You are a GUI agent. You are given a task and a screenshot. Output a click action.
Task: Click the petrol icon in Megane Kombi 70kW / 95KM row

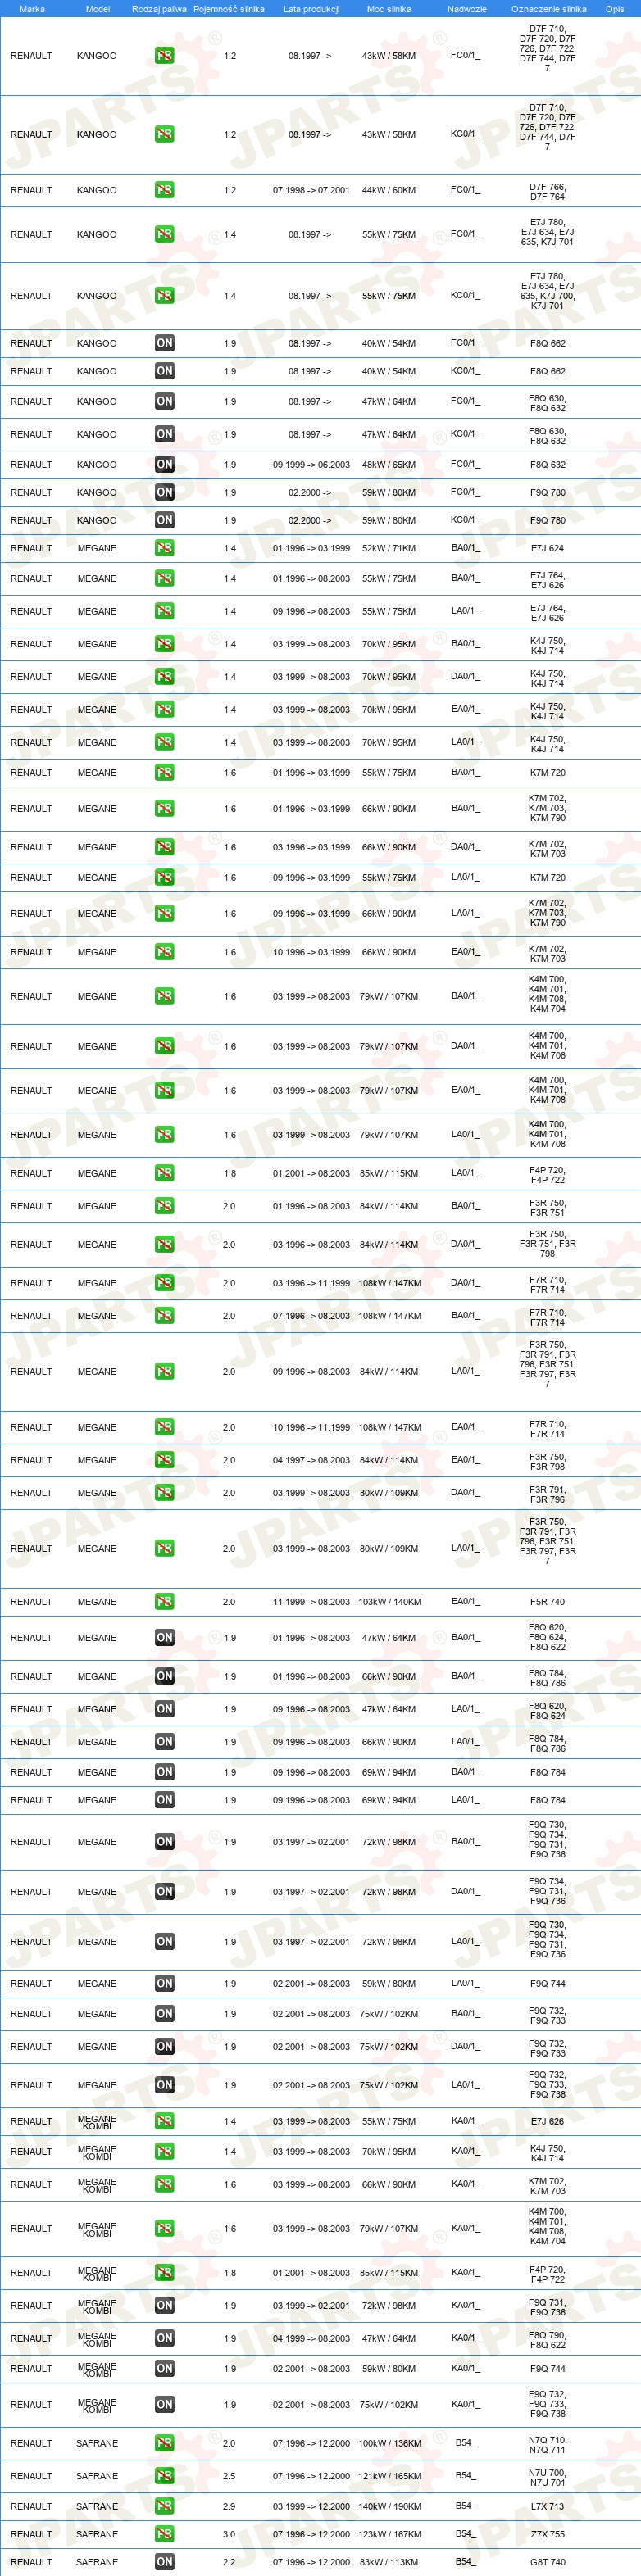[165, 2151]
